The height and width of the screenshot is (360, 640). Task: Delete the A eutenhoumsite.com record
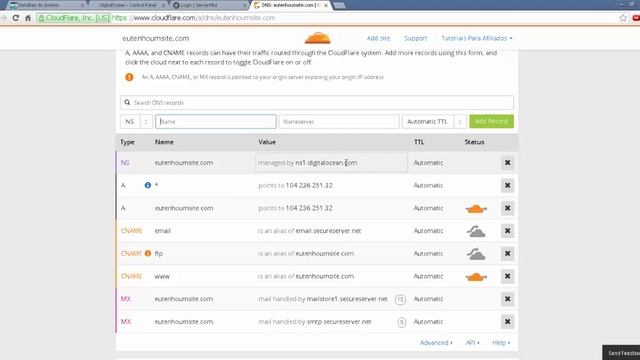(507, 208)
